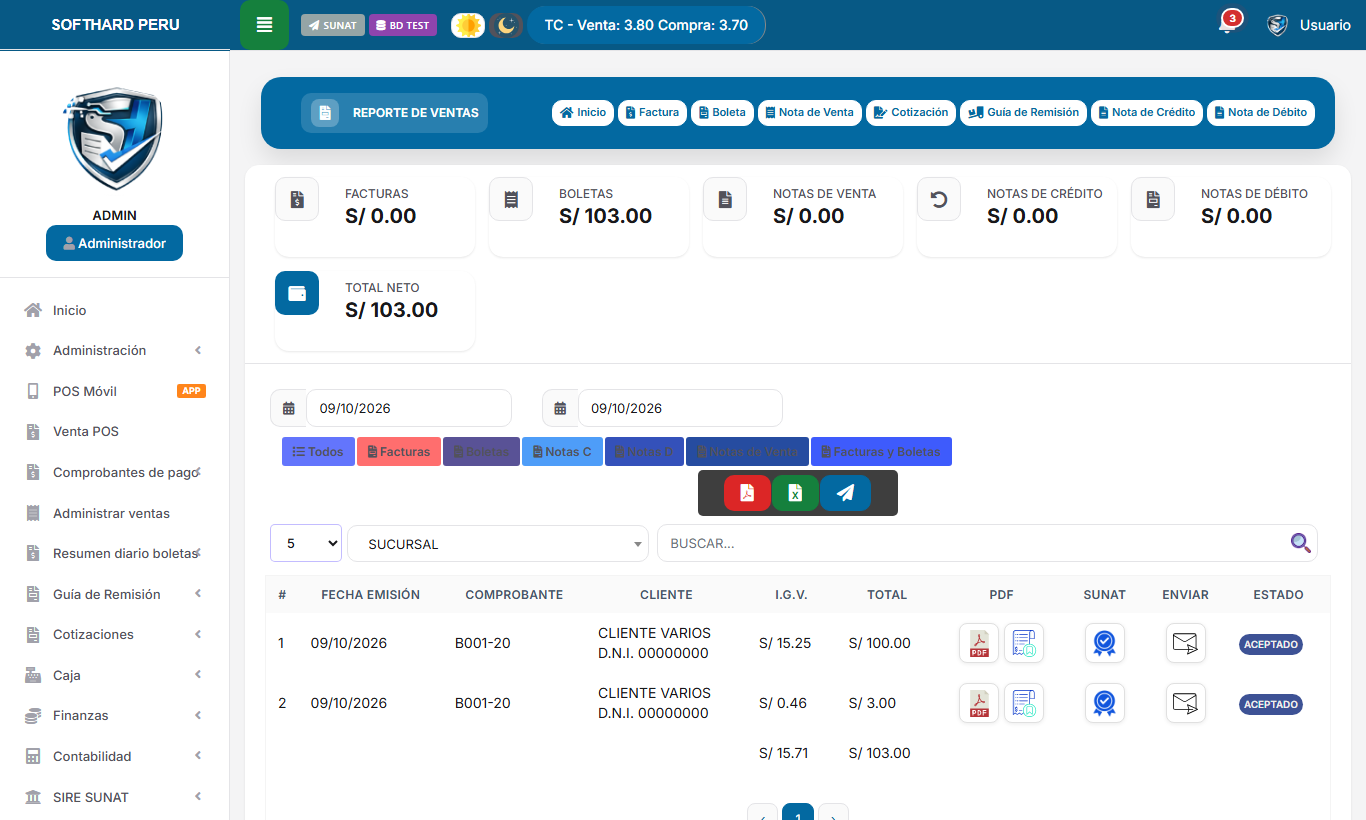Click the Total Neto wallet icon

[297, 293]
